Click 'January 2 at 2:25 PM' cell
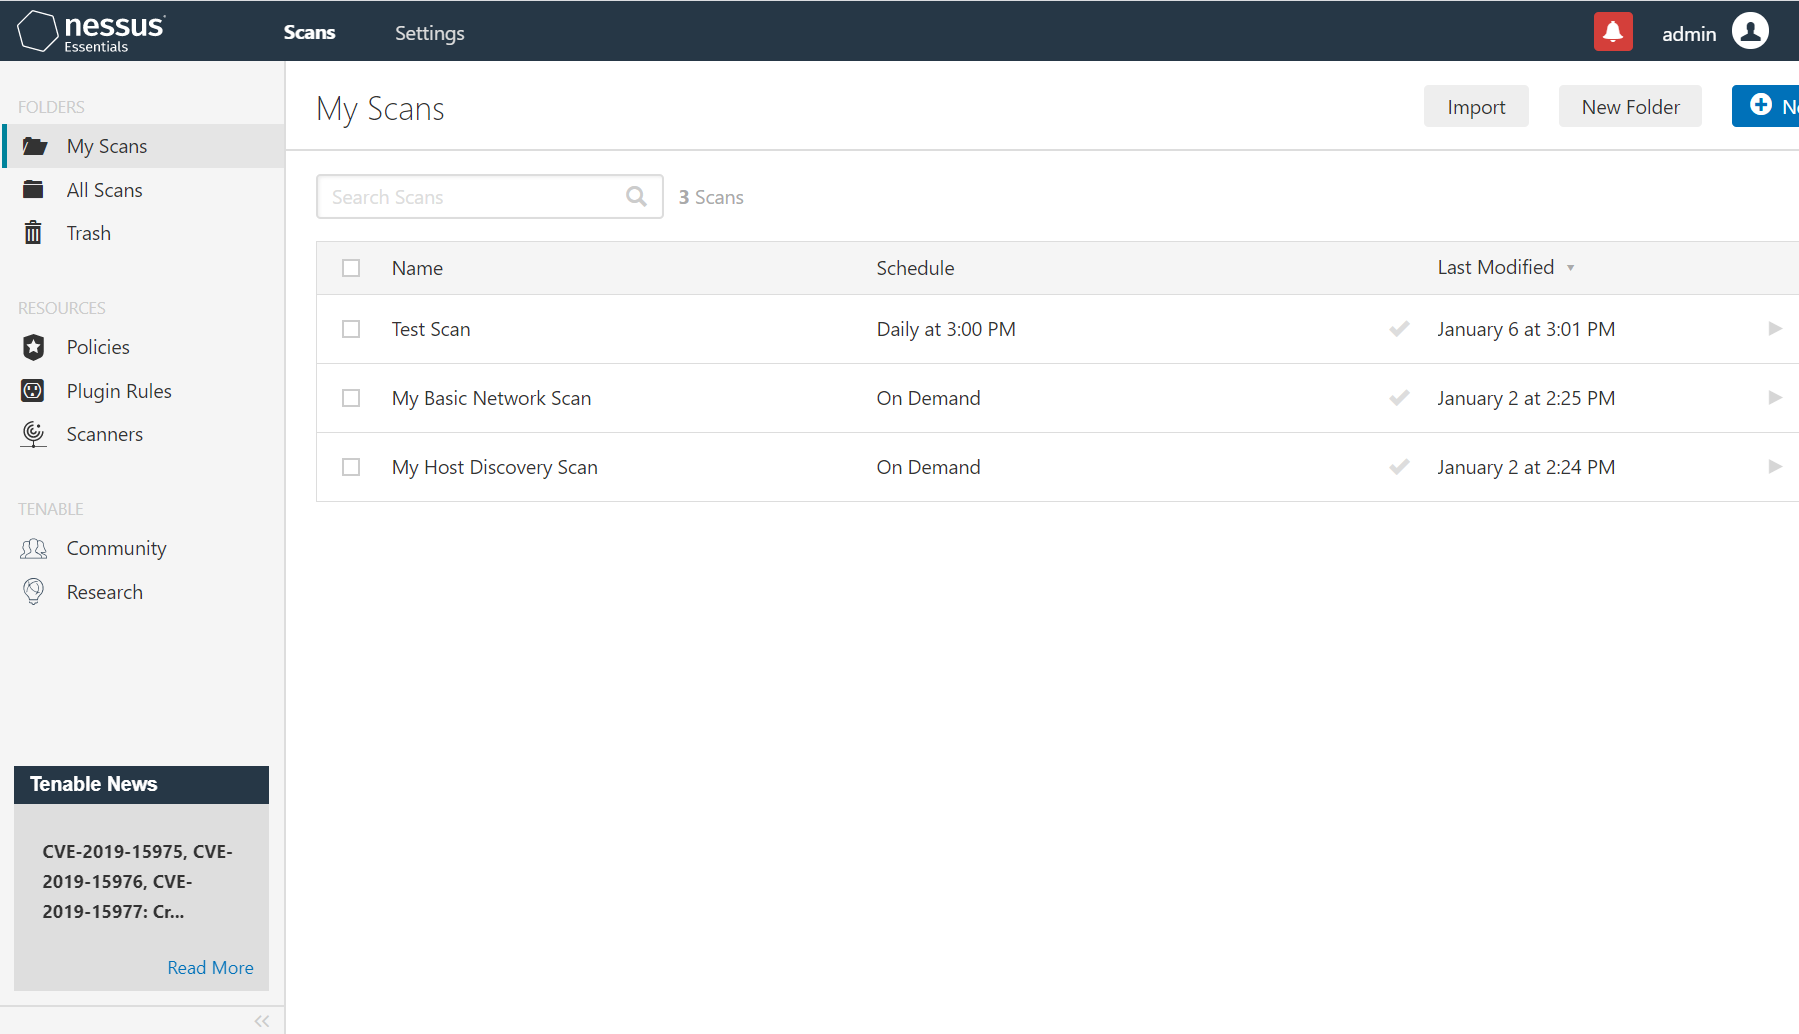 click(x=1526, y=398)
